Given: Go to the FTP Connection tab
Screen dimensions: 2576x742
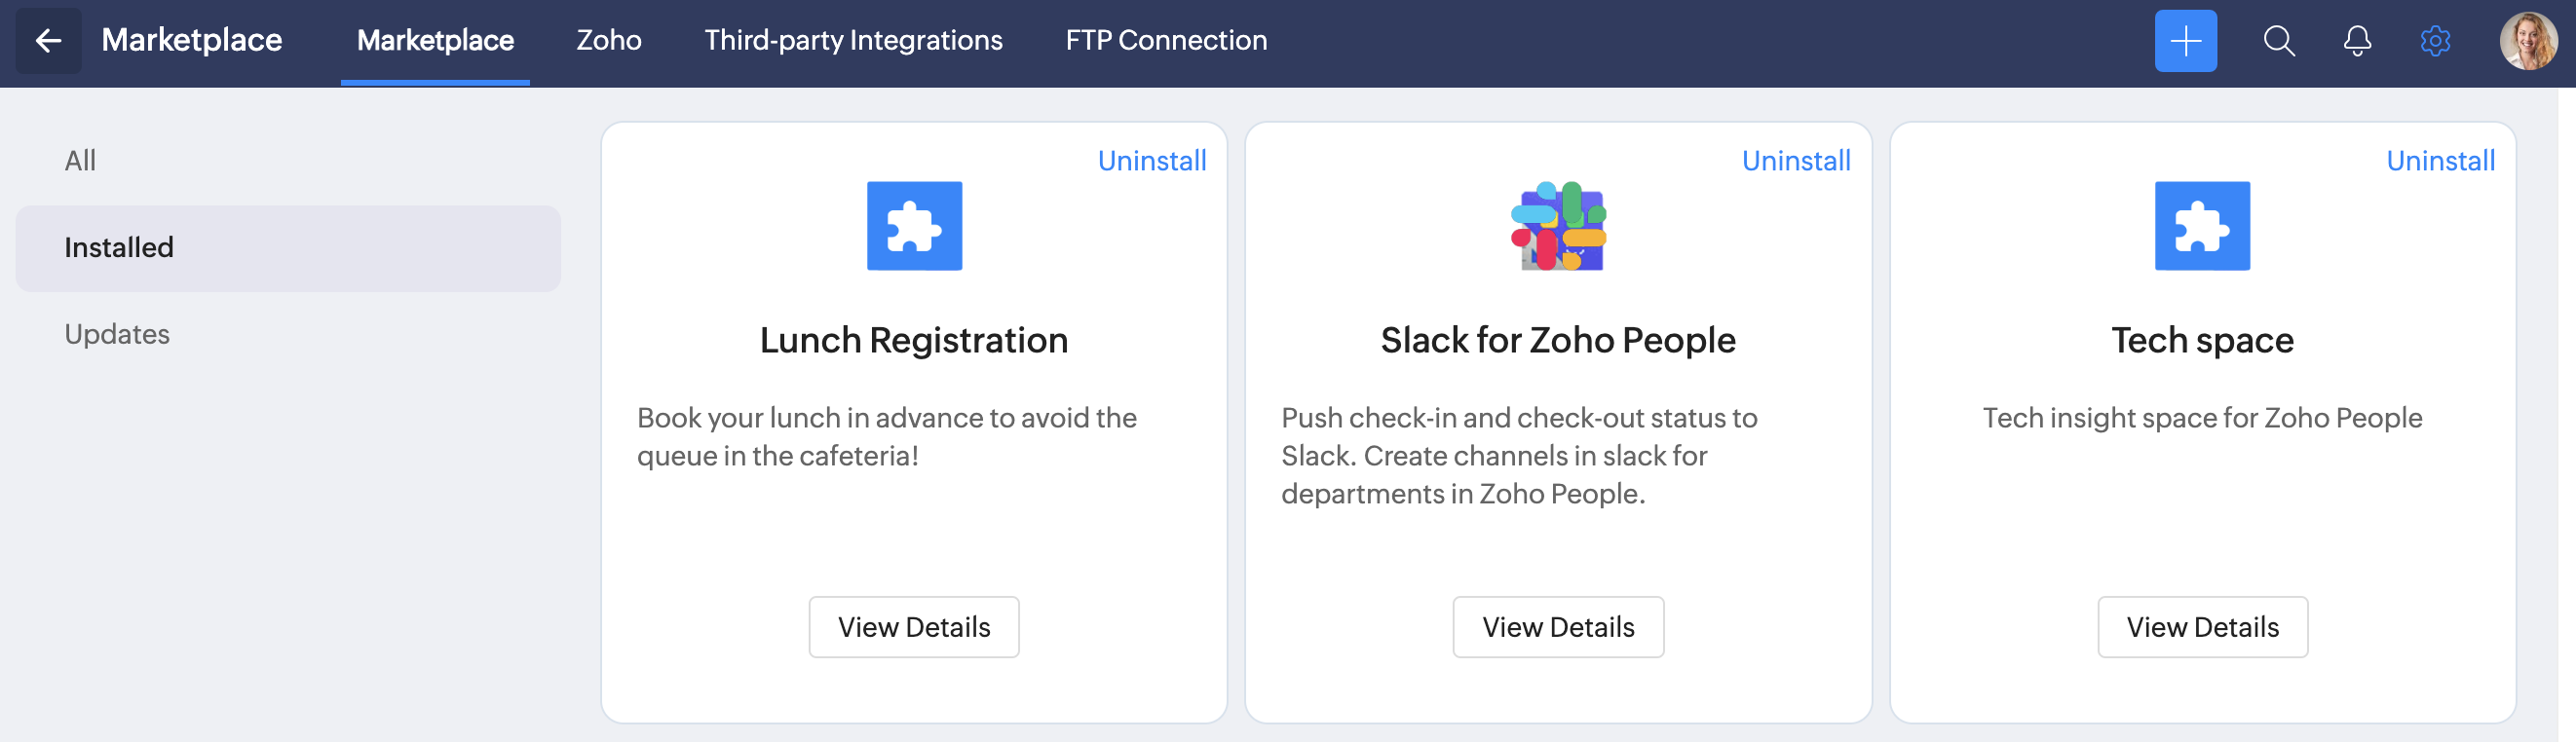Looking at the screenshot, I should tap(1166, 41).
